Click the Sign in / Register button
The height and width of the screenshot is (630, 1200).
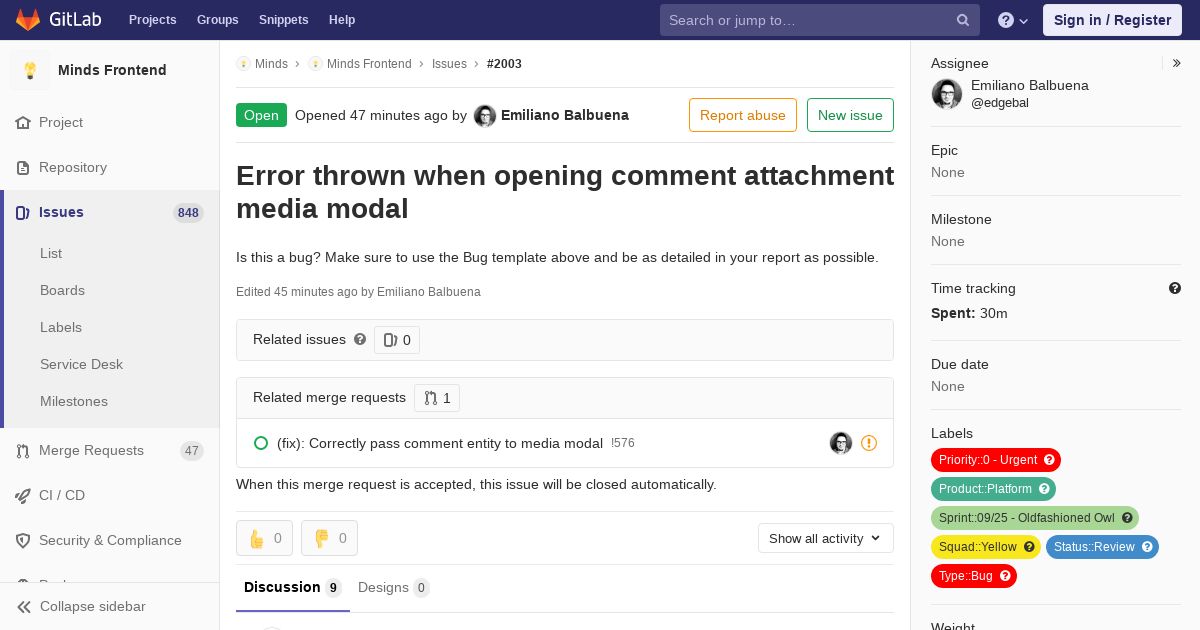pyautogui.click(x=1112, y=20)
